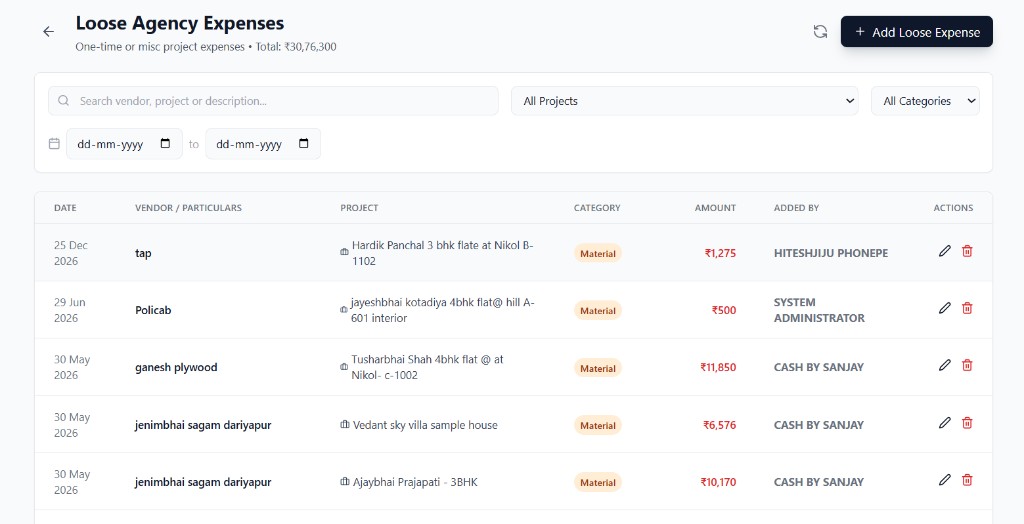This screenshot has width=1024, height=524.
Task: Go back using the left arrow icon
Action: point(48,31)
